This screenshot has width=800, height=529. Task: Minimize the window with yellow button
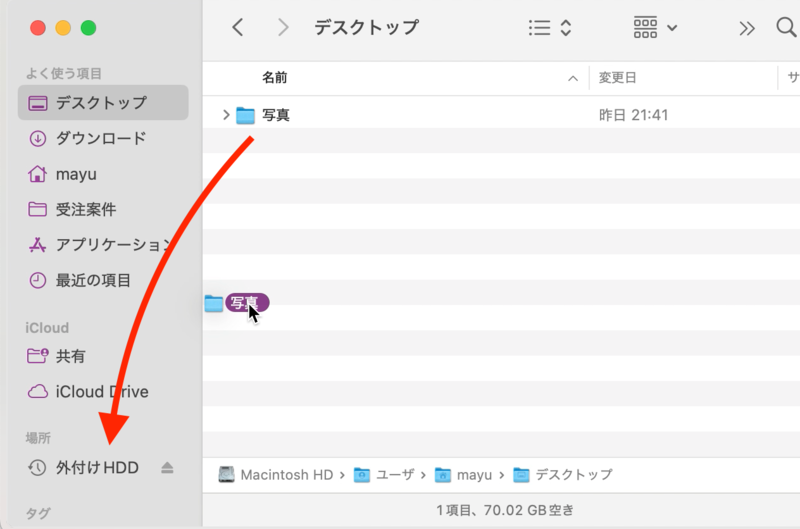pos(63,28)
